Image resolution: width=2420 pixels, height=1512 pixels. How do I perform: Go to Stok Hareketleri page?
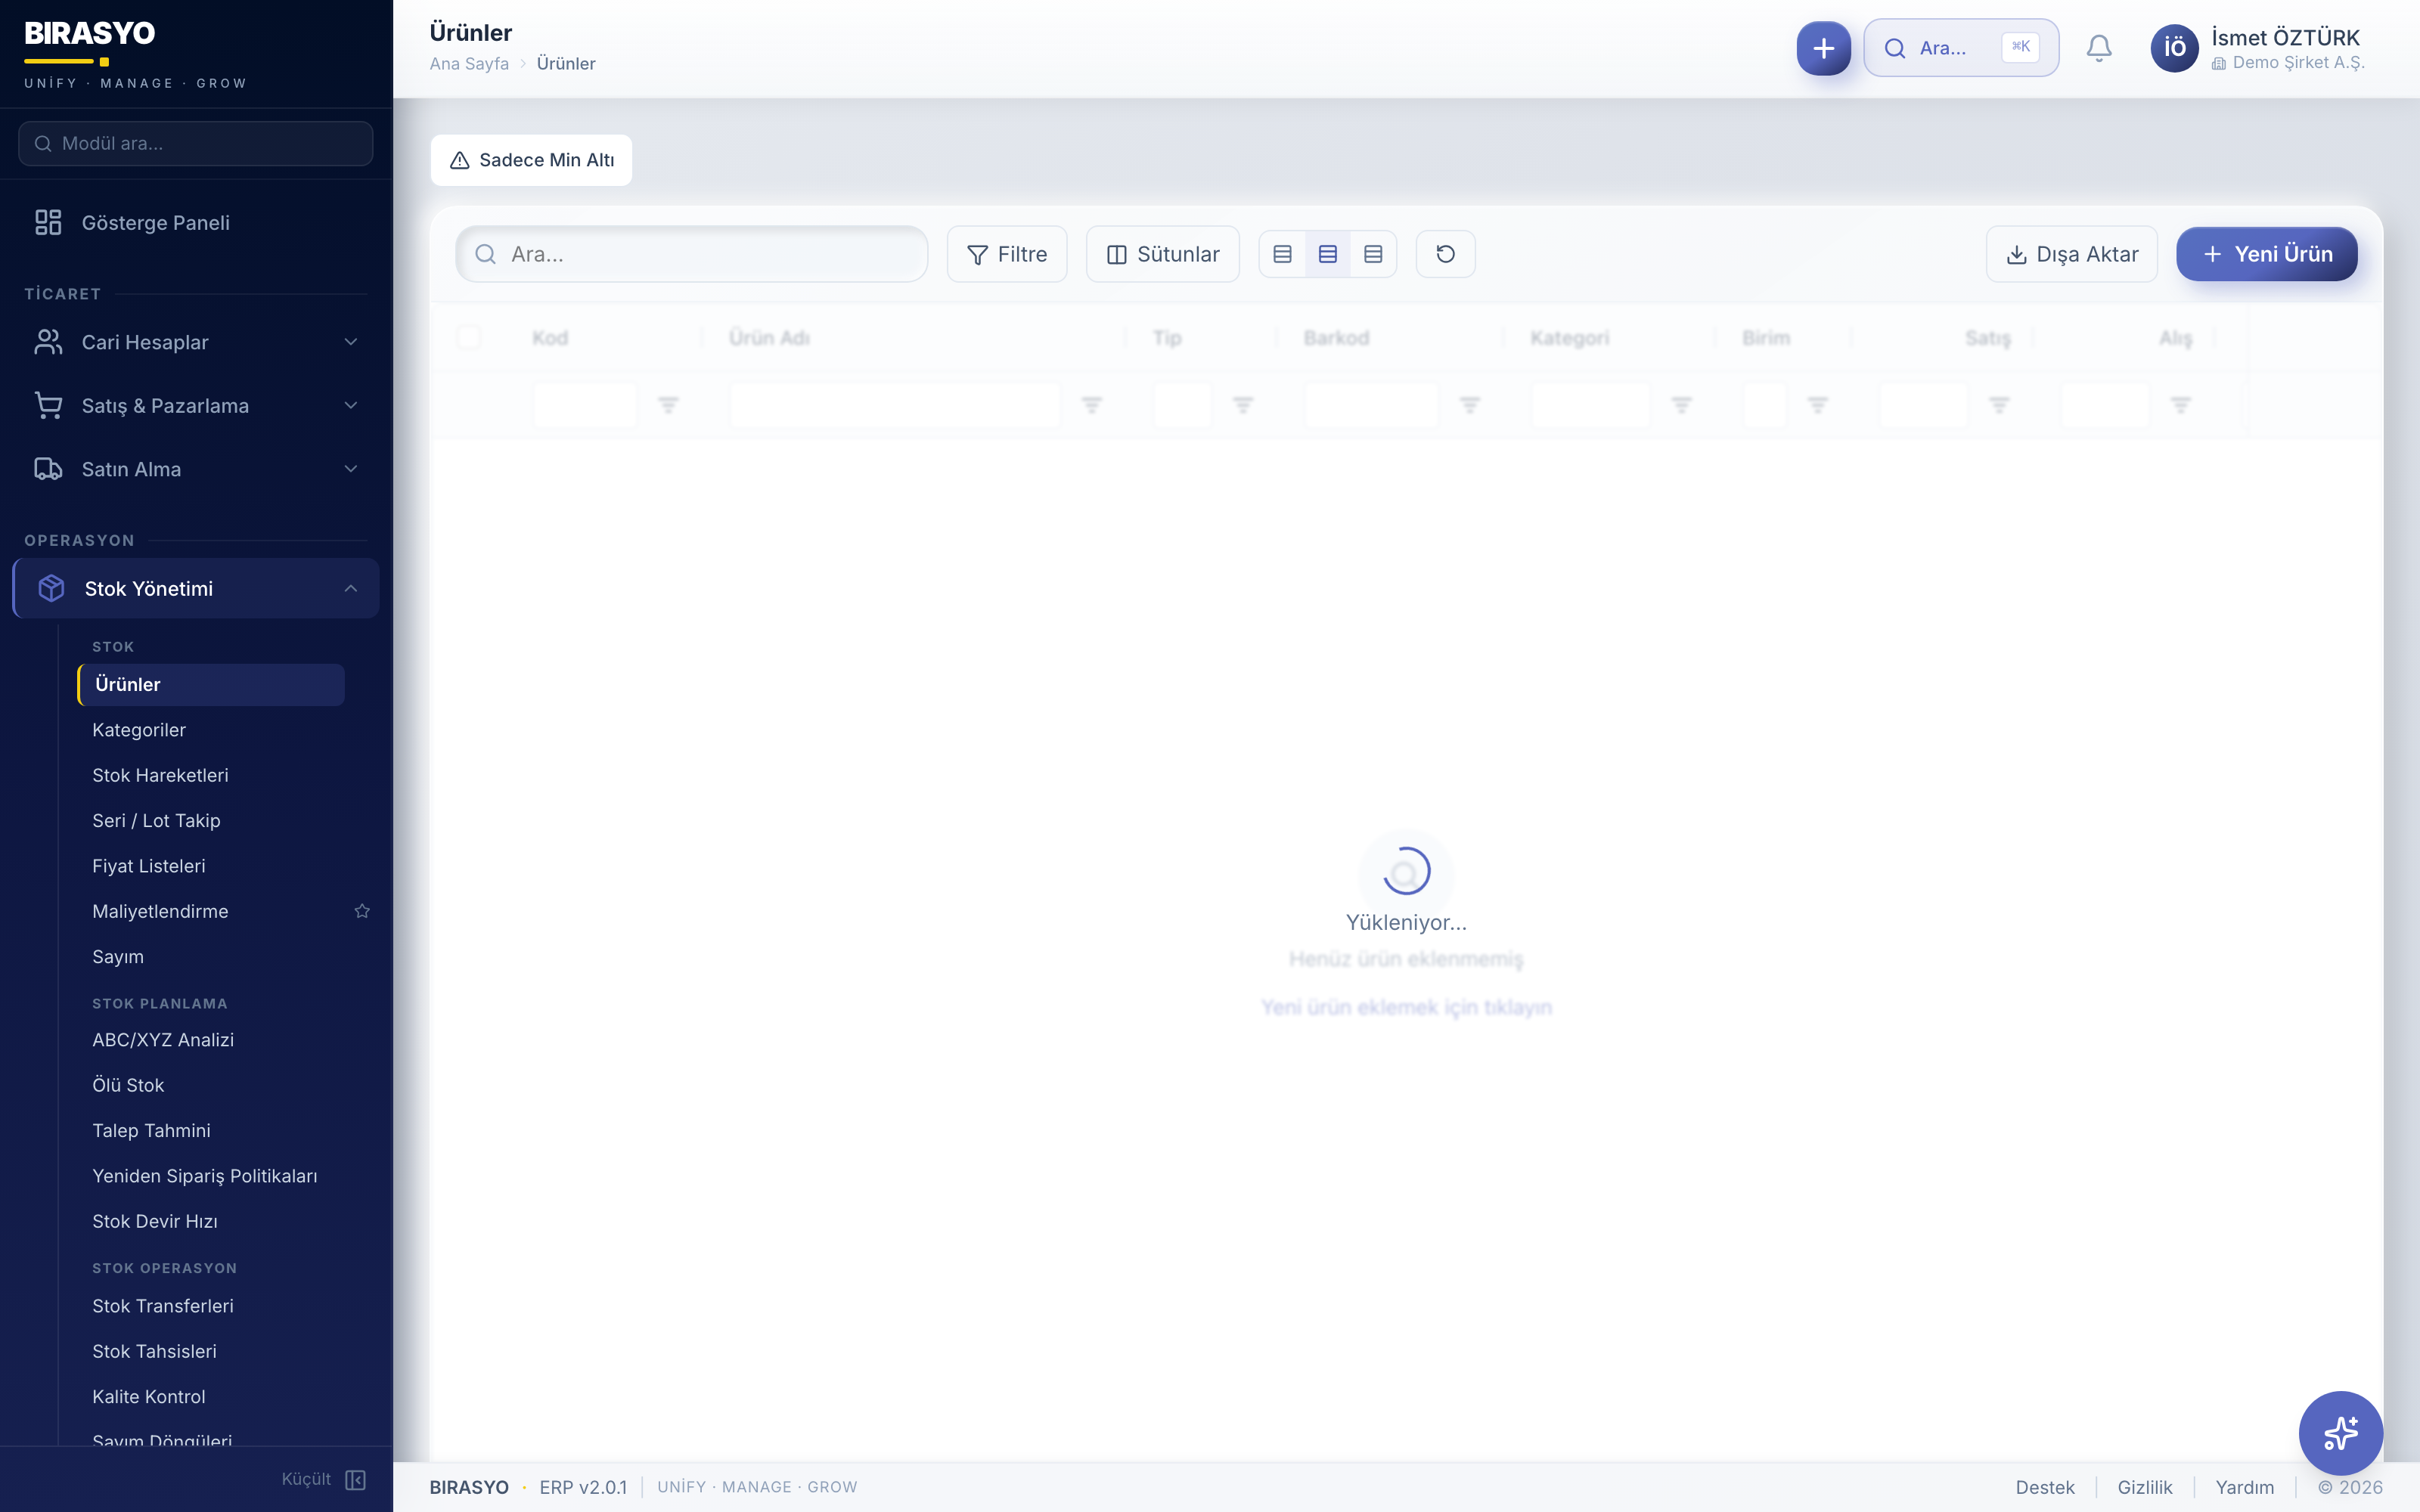click(x=160, y=775)
